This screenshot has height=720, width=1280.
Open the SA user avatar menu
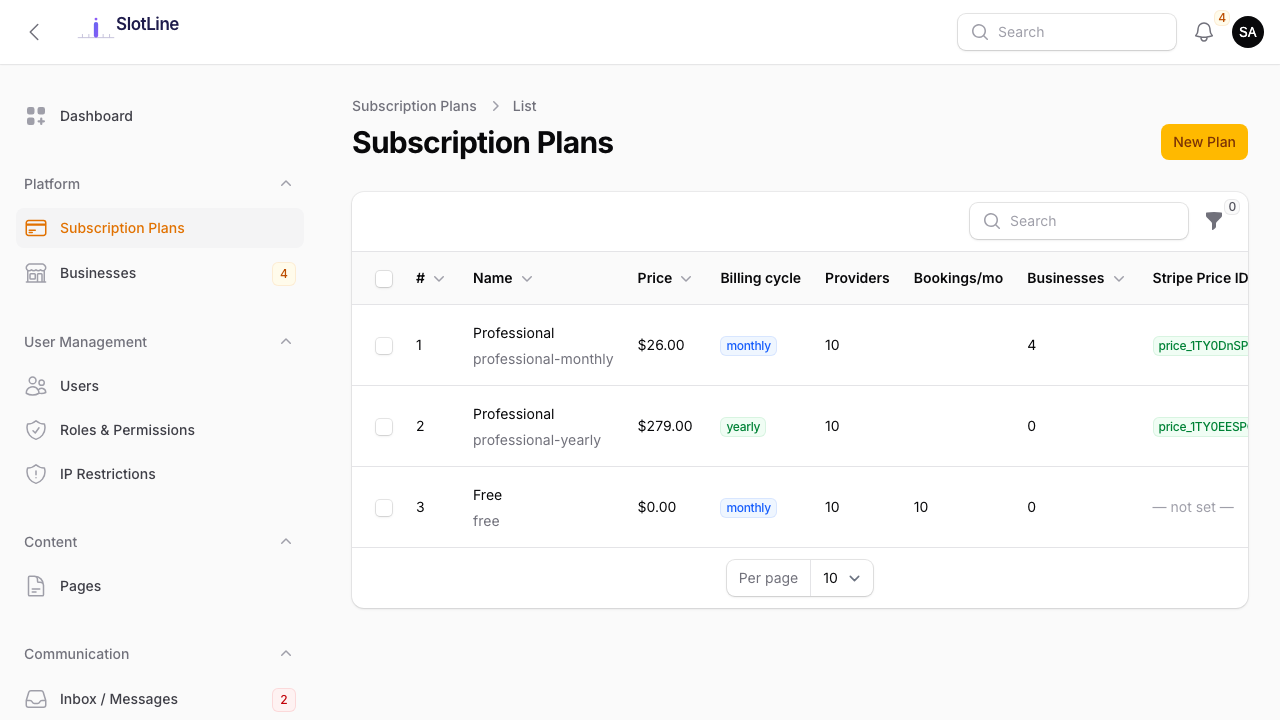tap(1248, 32)
